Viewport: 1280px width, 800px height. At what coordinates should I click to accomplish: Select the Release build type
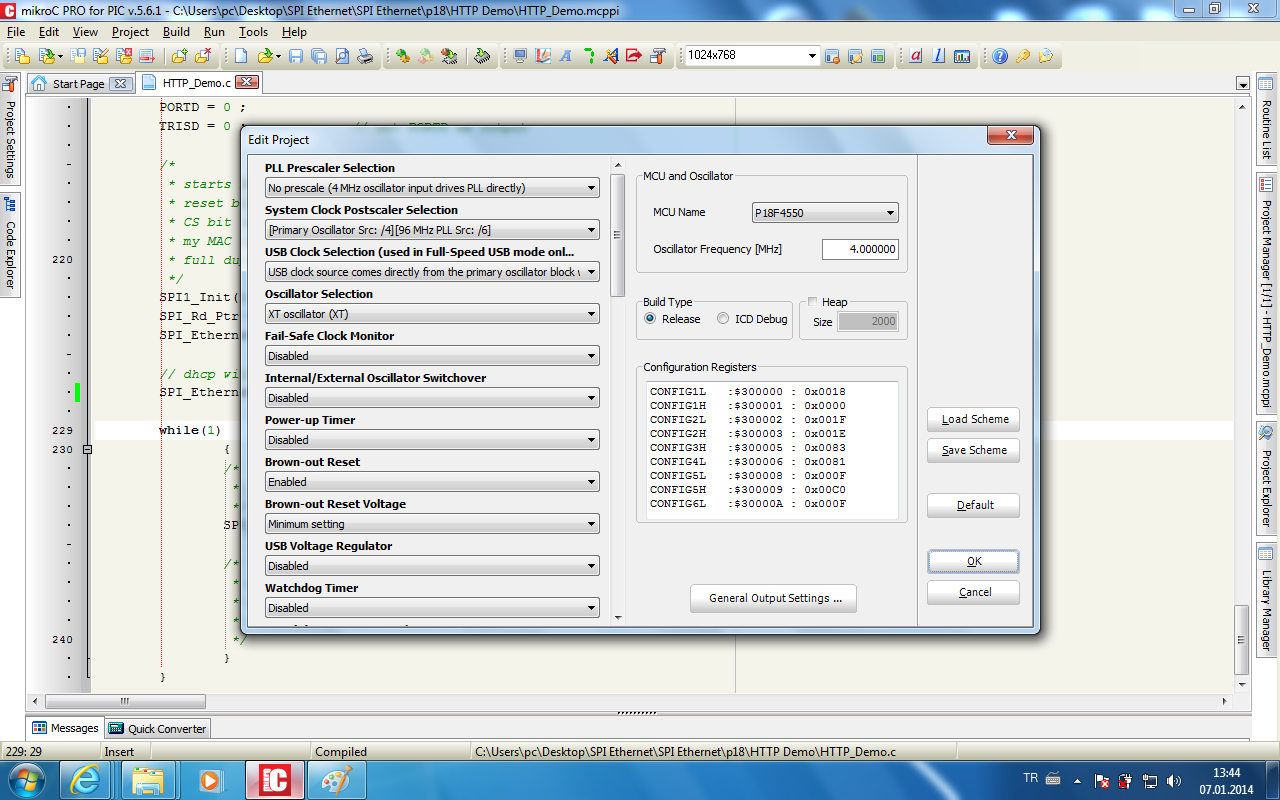coord(650,319)
